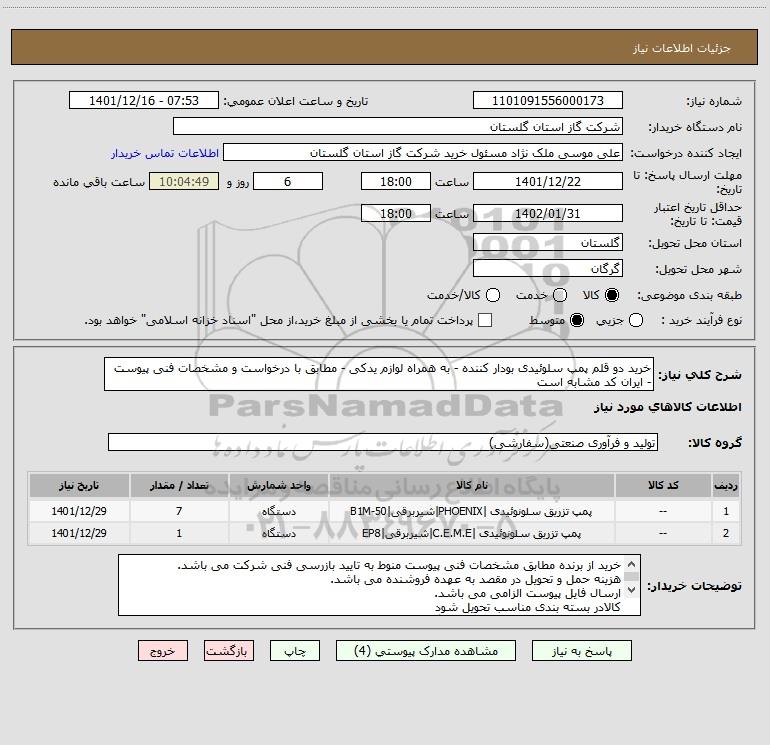Click the C.E.M.E EP8 pump item name
770x745 pixels.
[471, 533]
